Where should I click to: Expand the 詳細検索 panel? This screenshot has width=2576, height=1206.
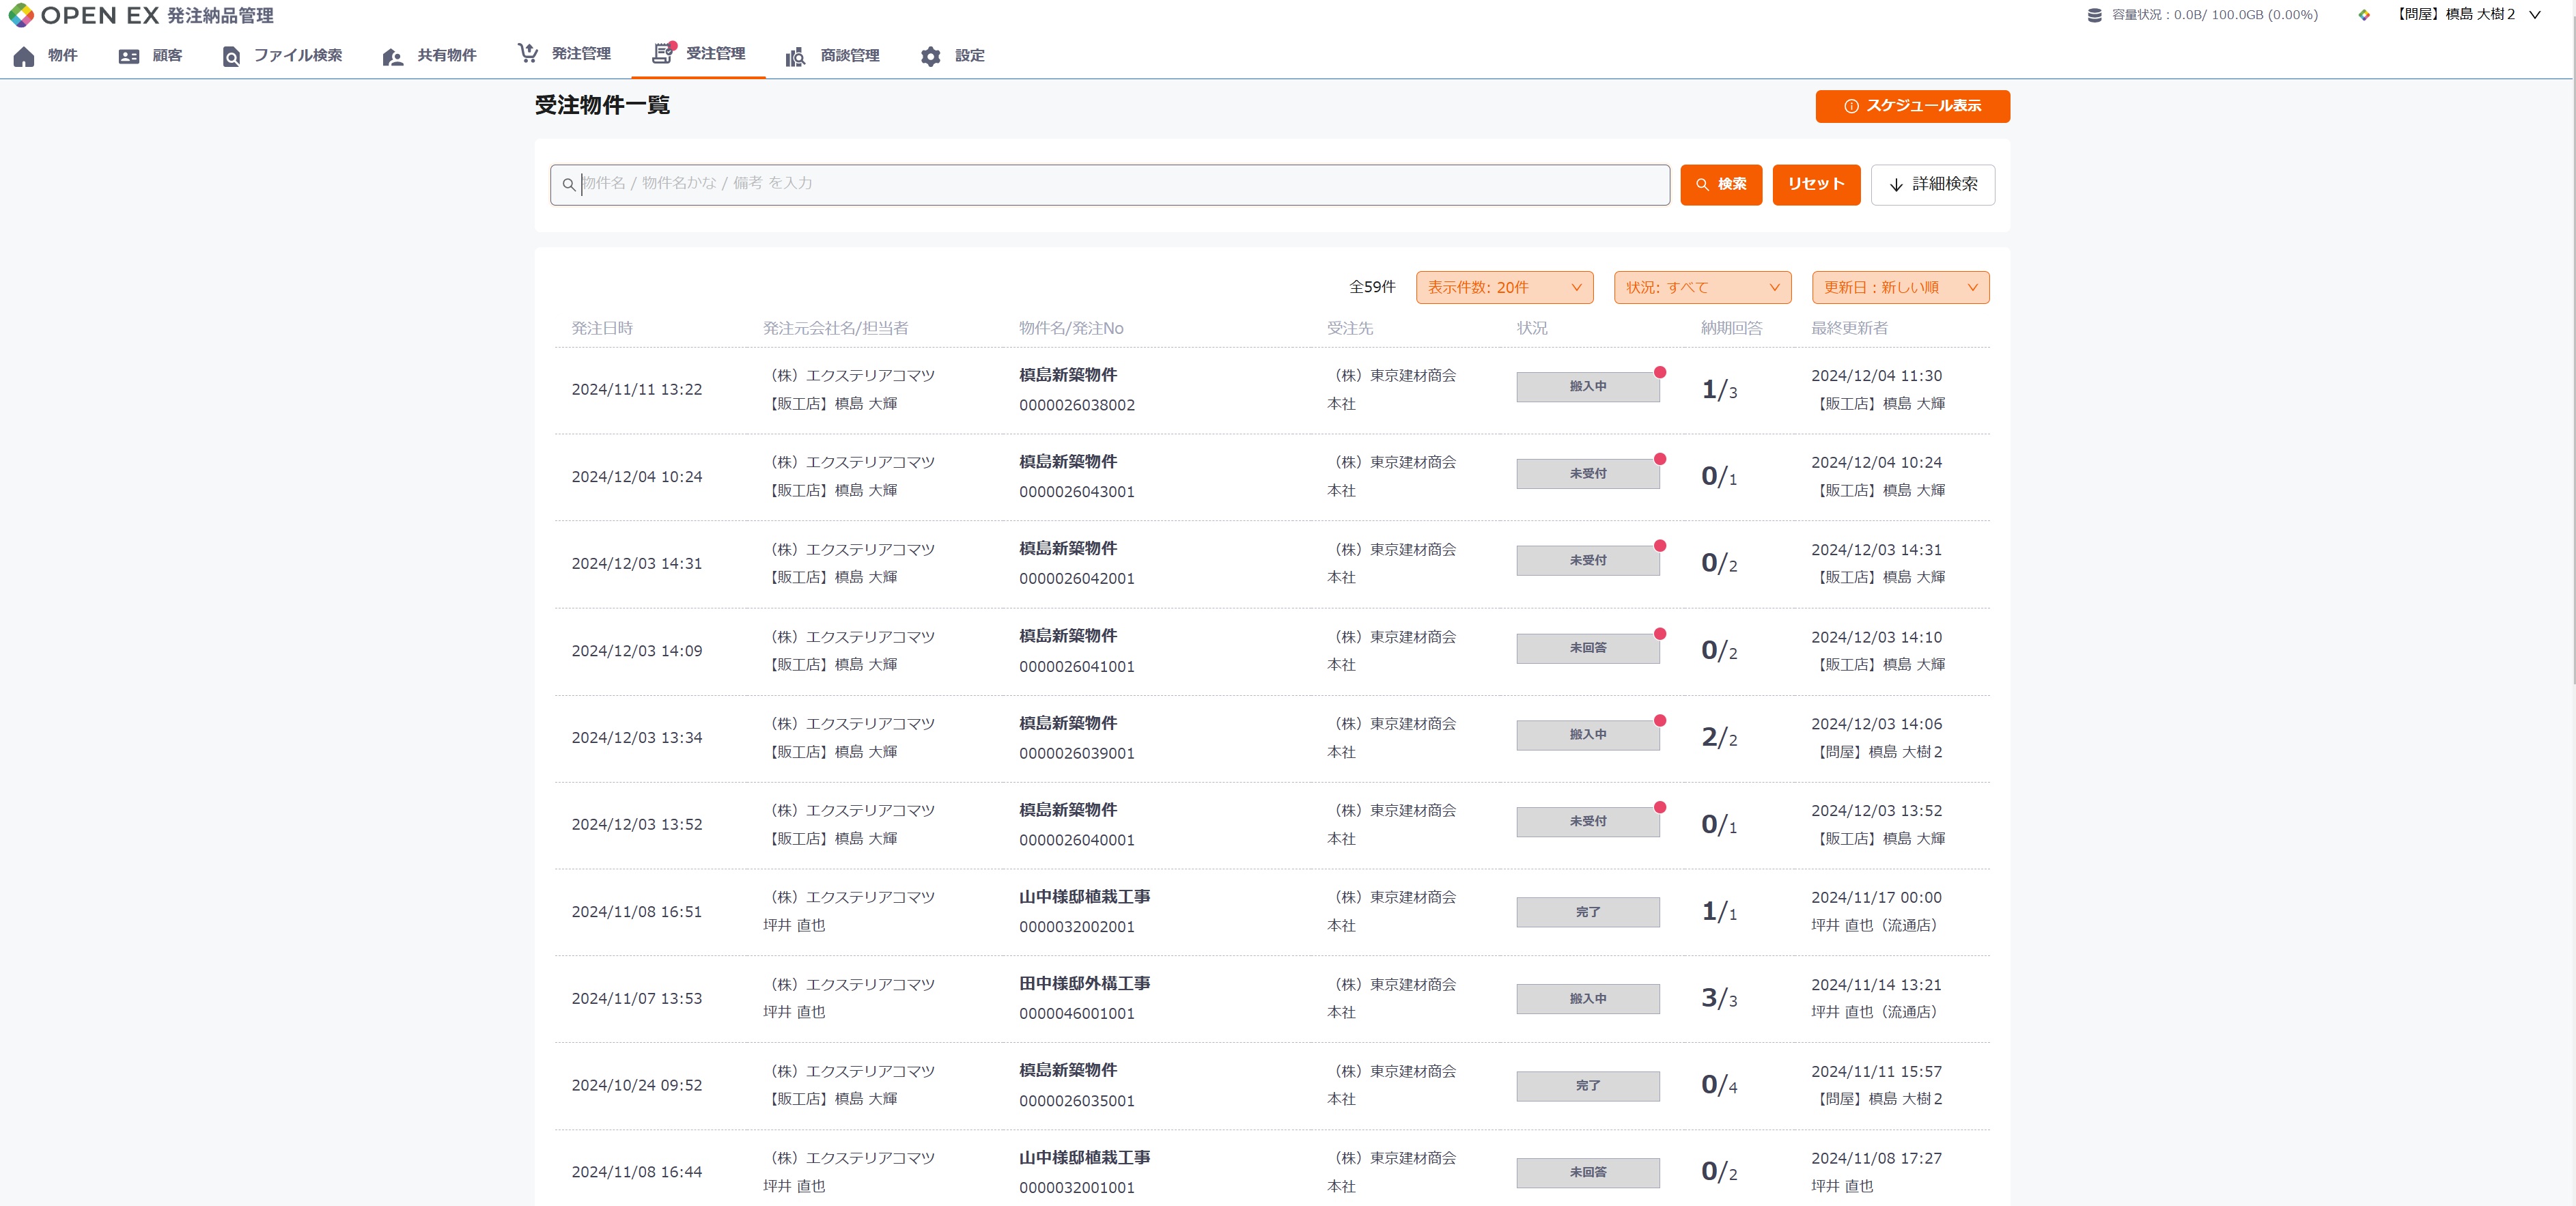[x=1933, y=185]
